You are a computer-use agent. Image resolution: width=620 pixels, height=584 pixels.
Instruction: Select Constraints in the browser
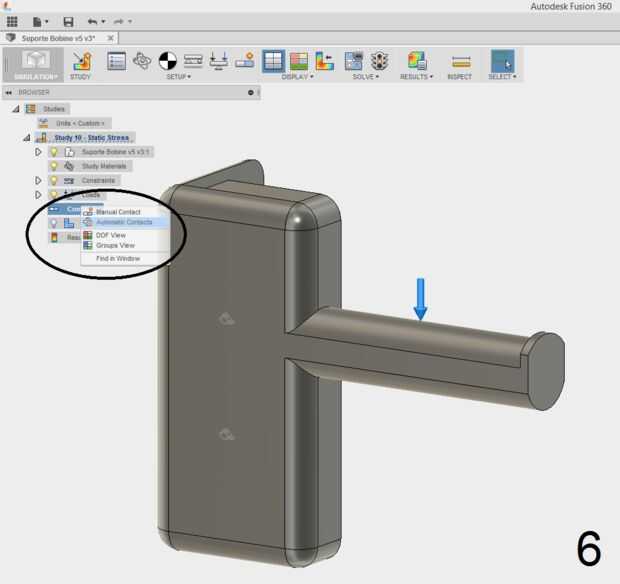[x=98, y=180]
